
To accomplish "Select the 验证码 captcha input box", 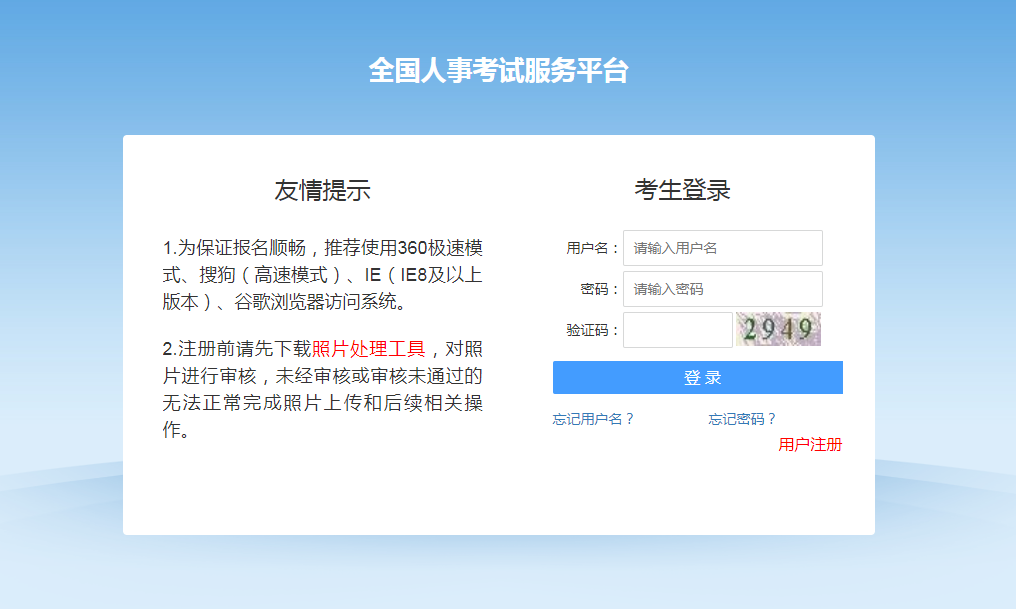I will [x=677, y=330].
